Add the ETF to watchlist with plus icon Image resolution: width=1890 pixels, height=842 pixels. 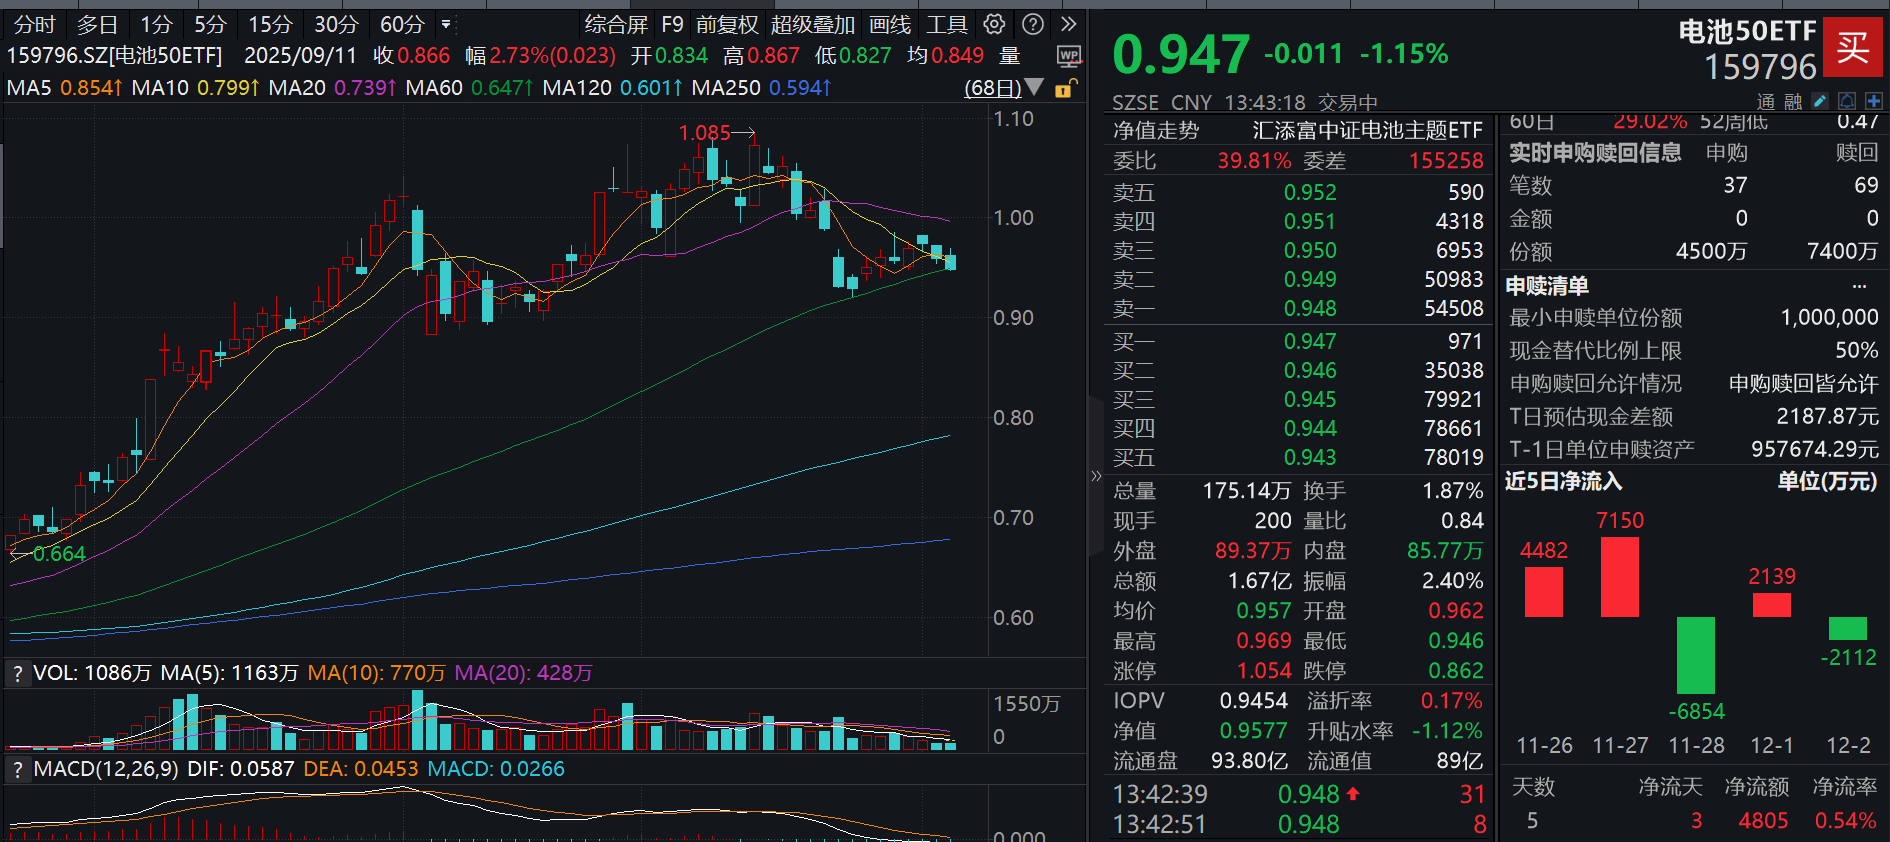(1873, 102)
